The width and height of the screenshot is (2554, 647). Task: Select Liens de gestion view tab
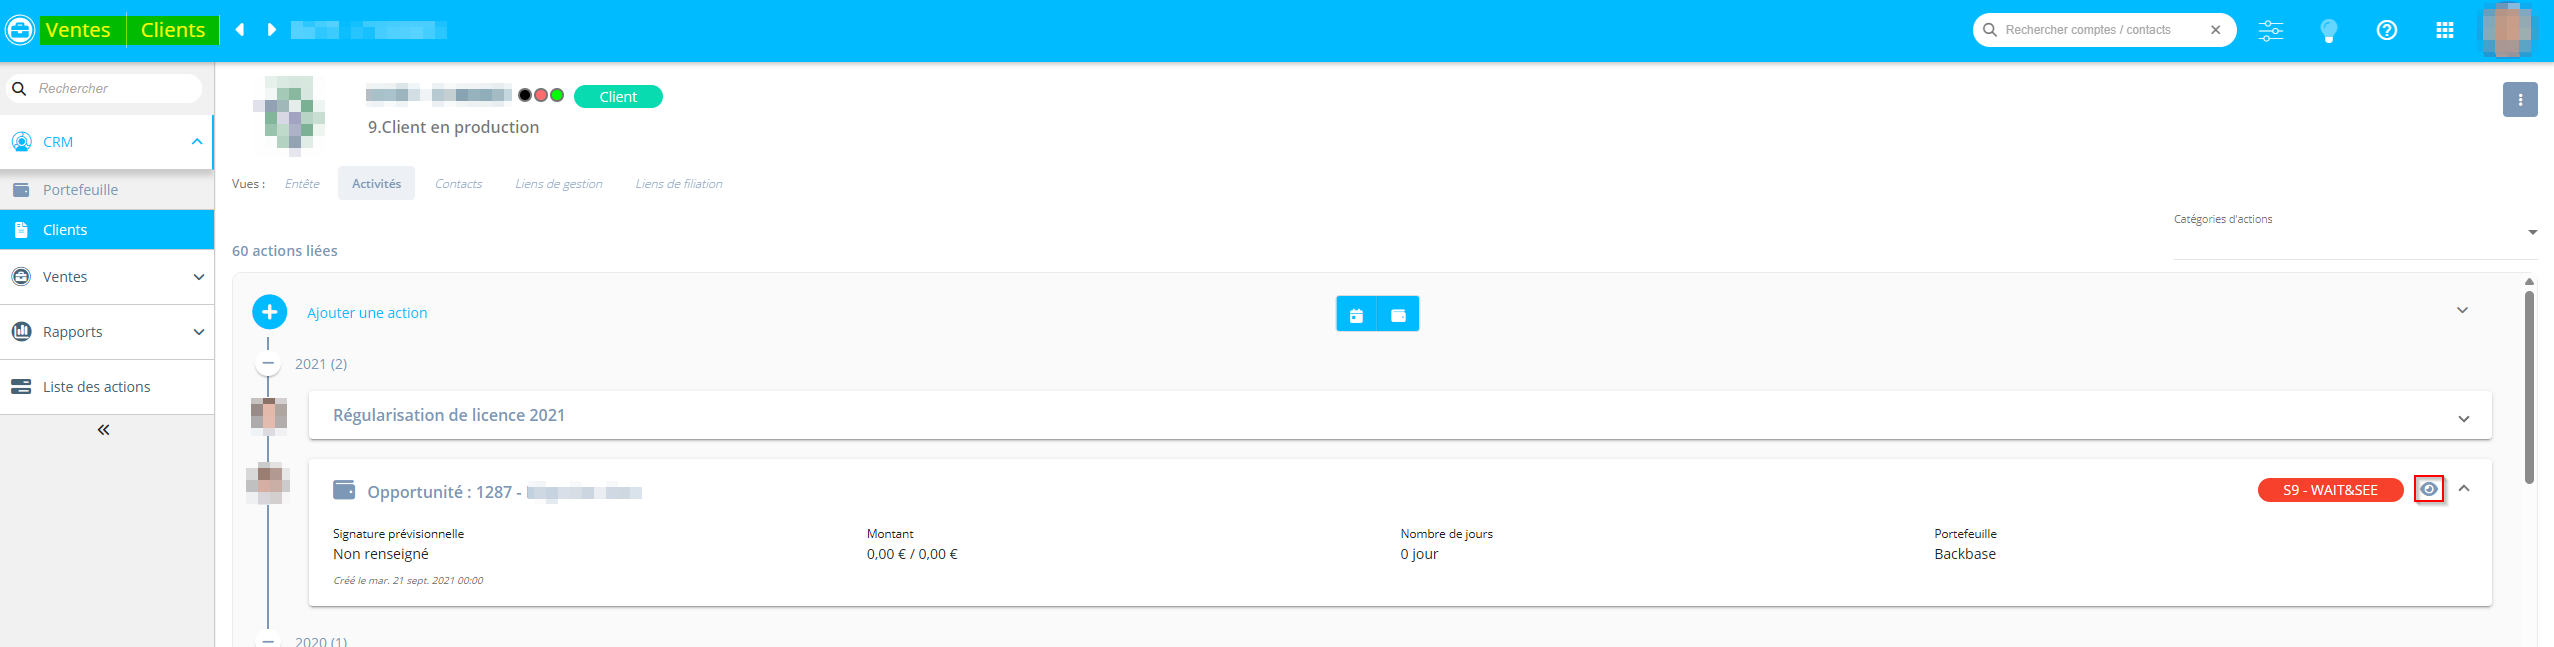(558, 184)
